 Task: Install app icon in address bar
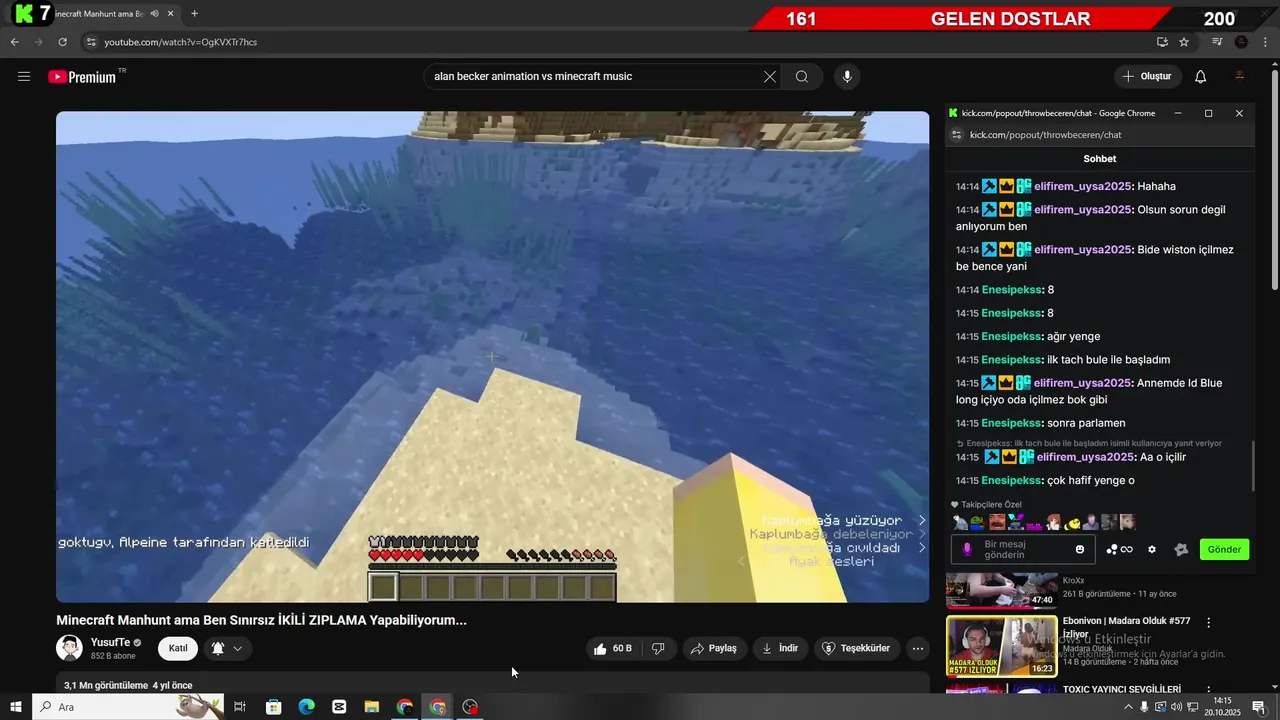point(1162,42)
